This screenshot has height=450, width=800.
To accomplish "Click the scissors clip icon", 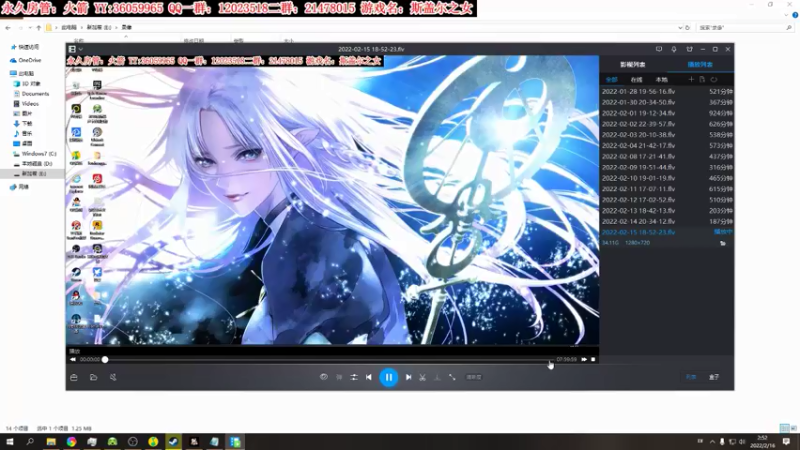I will click(422, 378).
